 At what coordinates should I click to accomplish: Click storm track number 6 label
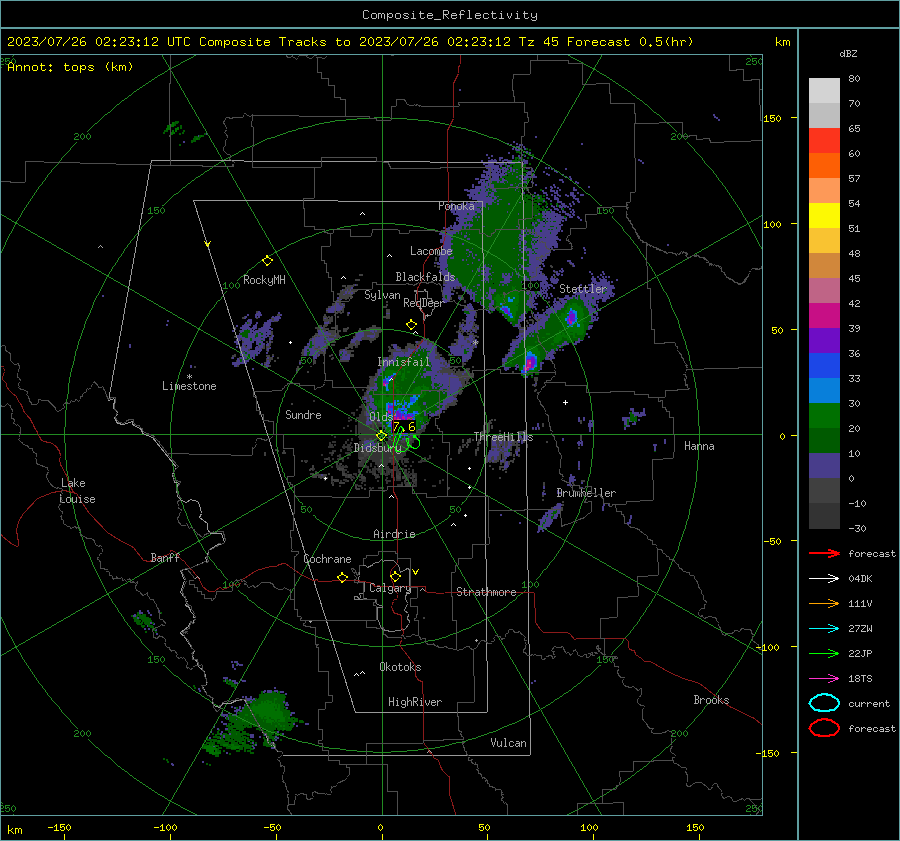point(412,427)
